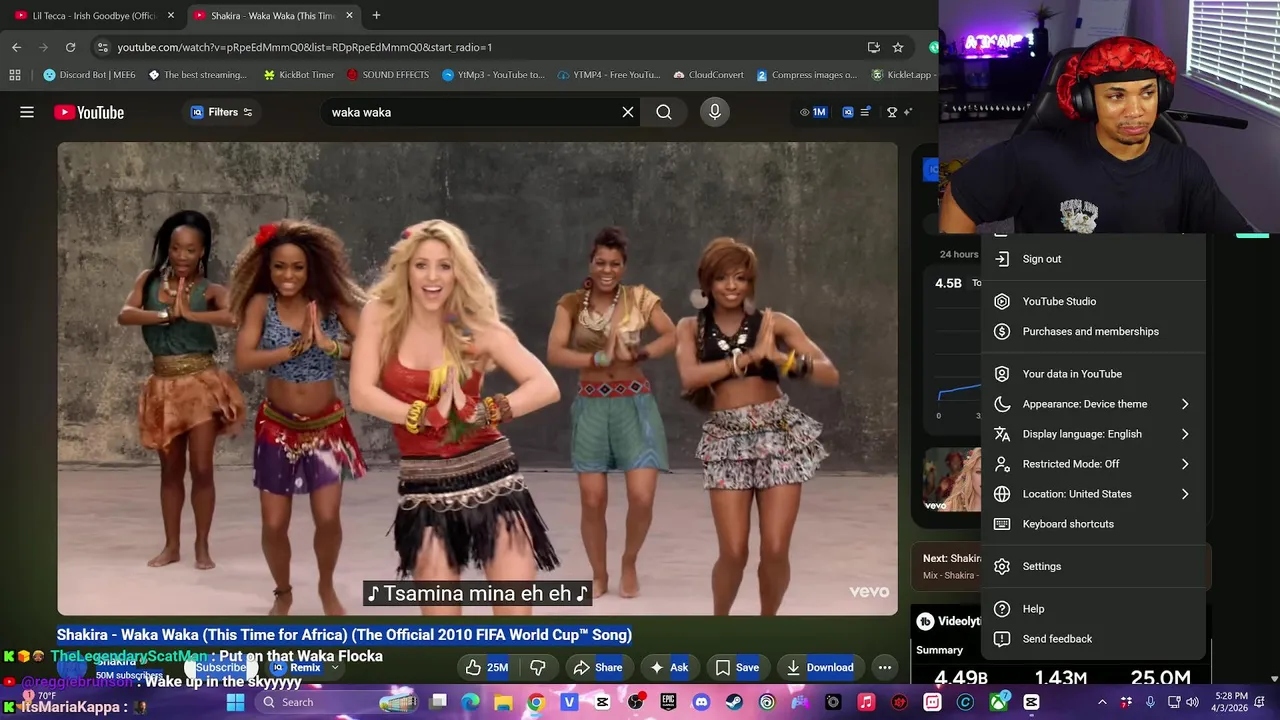Open Help from account menu
Image resolution: width=1280 pixels, height=720 pixels.
[x=1093, y=609]
